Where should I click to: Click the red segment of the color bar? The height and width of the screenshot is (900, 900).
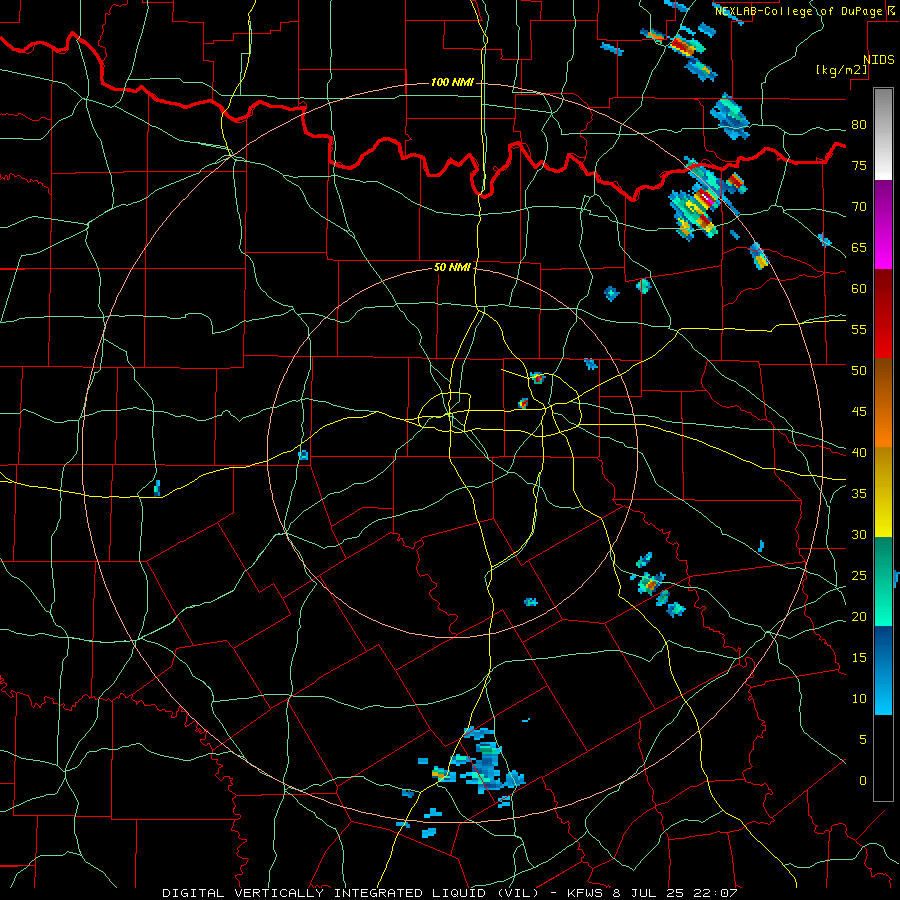coord(883,313)
